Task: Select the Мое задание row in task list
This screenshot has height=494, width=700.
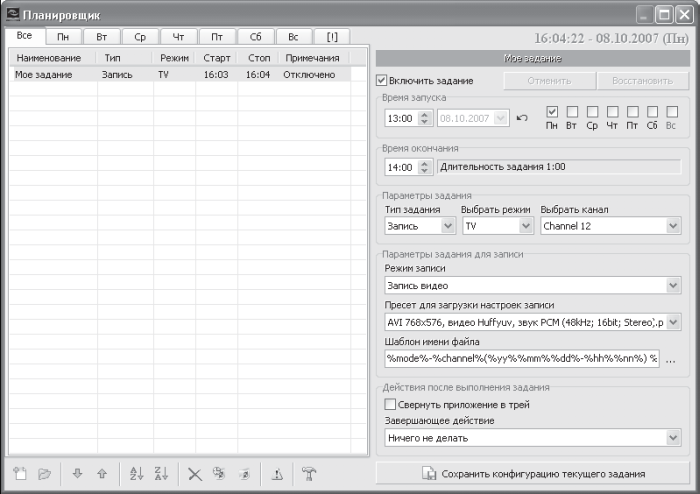Action: (x=180, y=75)
